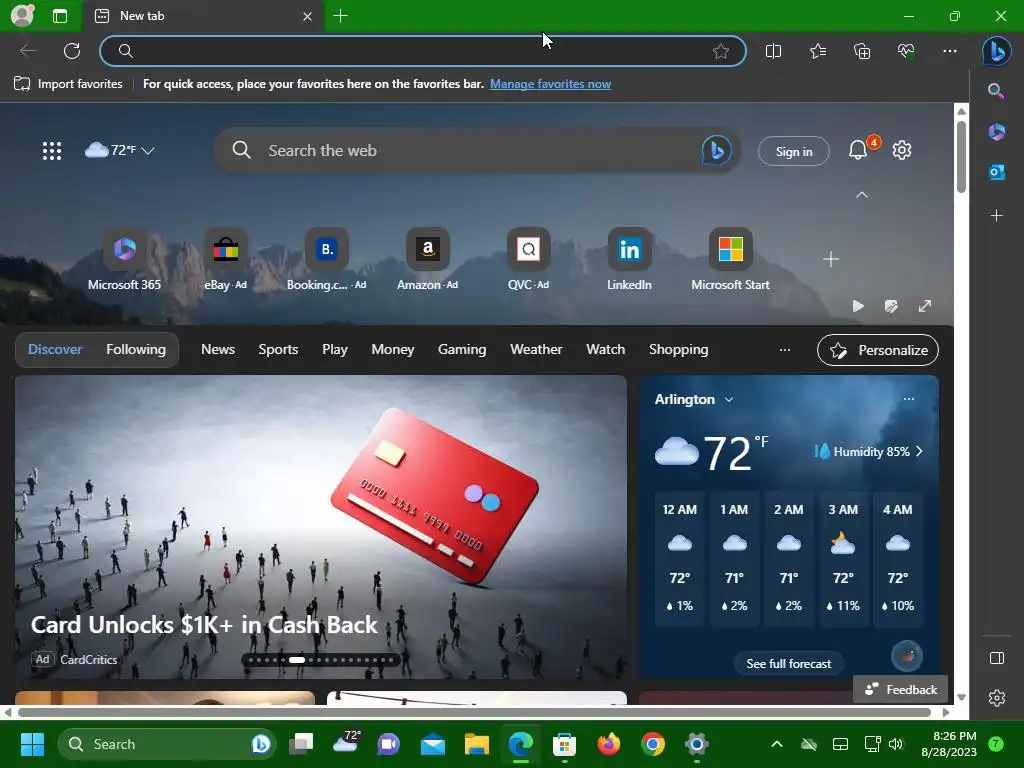
Task: Click the edit background icon
Action: 891,306
